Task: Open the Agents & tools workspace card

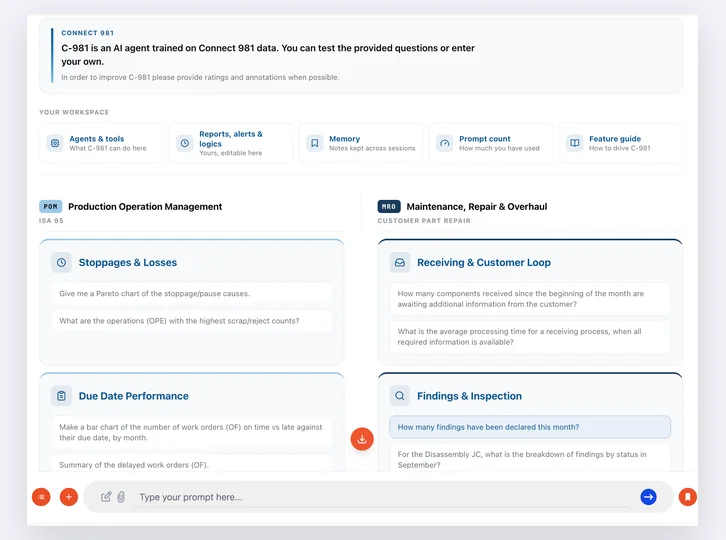Action: pyautogui.click(x=101, y=143)
